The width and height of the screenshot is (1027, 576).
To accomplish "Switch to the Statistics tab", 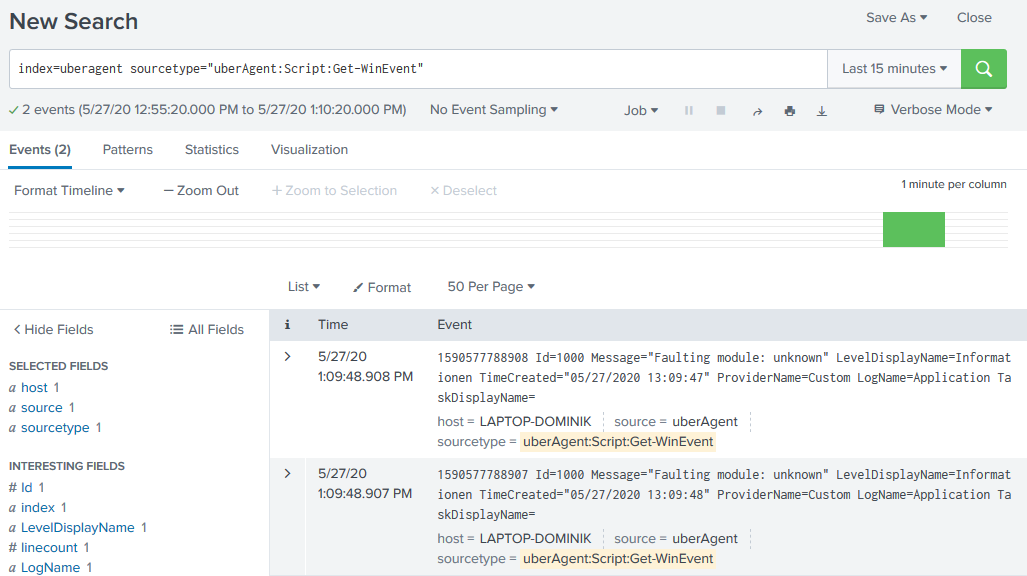I will click(212, 150).
